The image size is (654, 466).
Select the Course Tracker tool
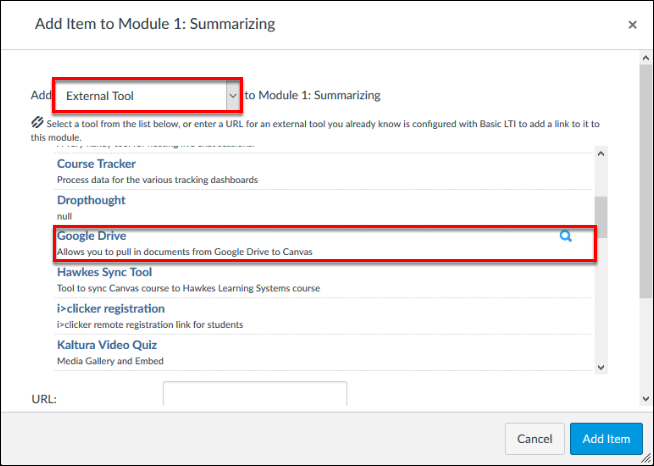pyautogui.click(x=96, y=164)
